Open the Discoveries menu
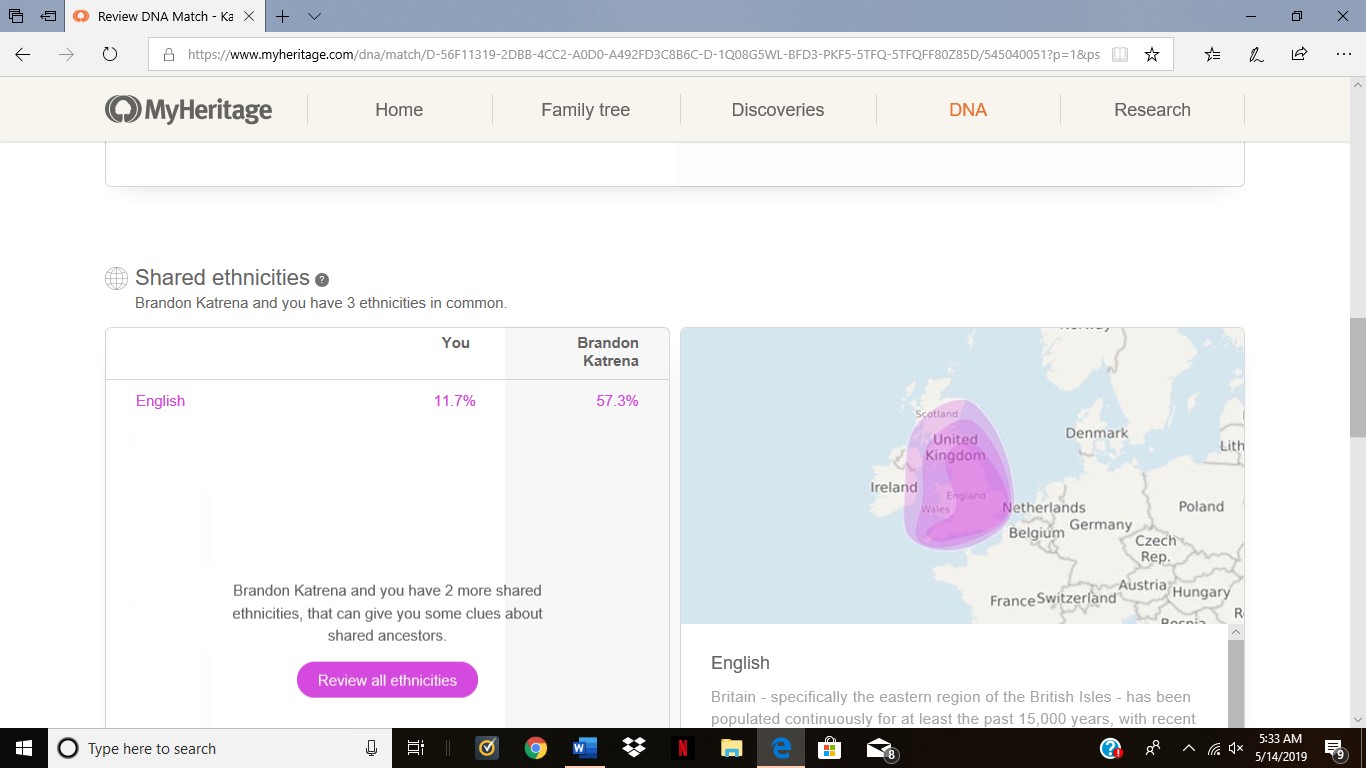This screenshot has width=1366, height=768. 778,110
